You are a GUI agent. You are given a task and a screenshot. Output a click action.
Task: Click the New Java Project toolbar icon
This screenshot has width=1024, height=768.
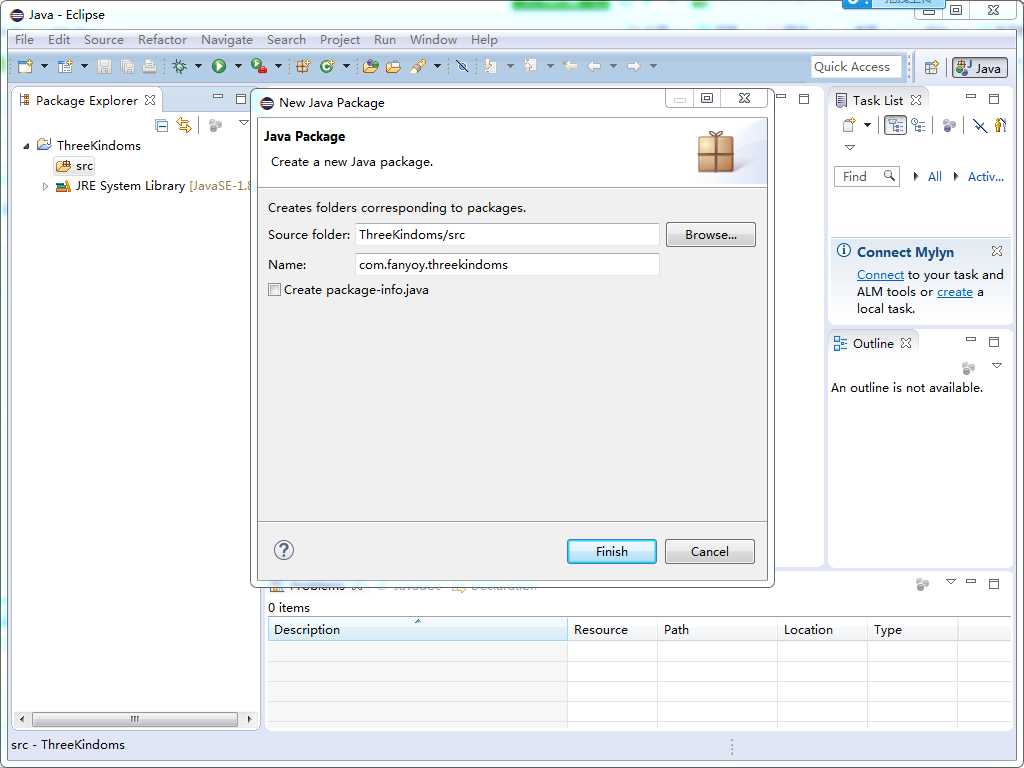coord(65,66)
